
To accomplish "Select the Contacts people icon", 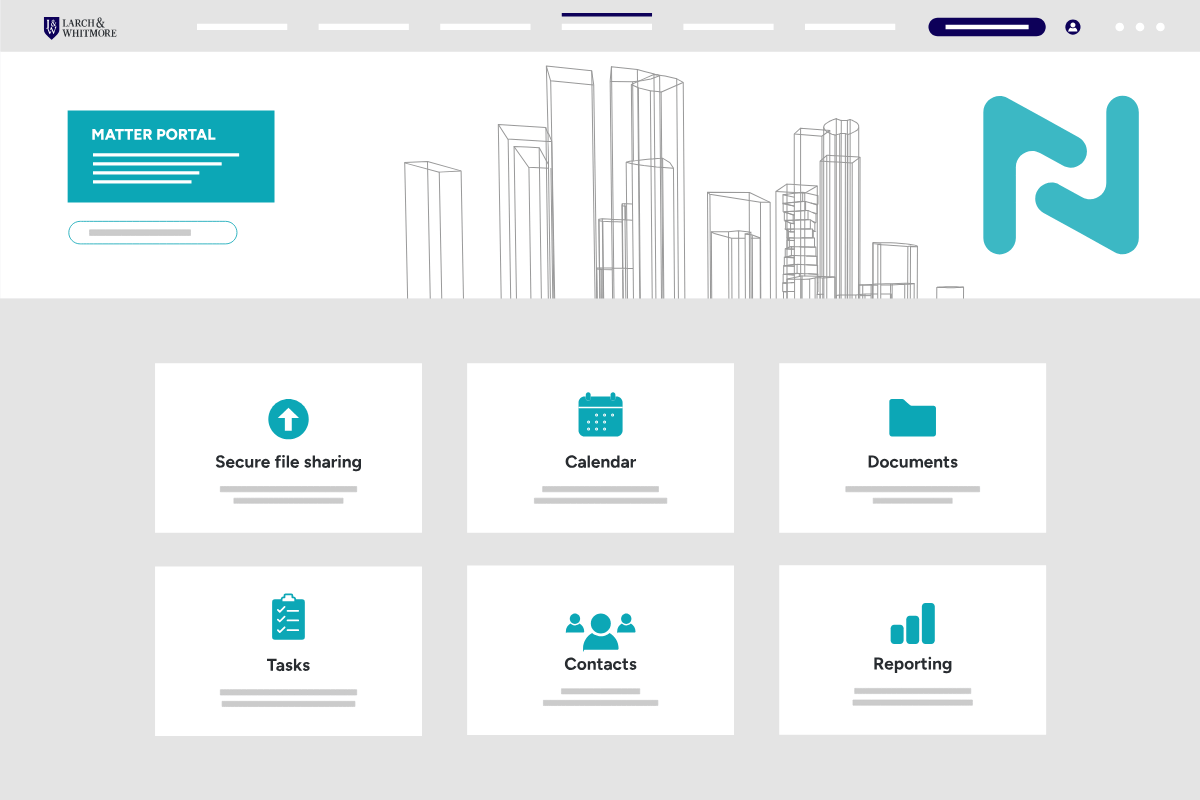I will 600,623.
